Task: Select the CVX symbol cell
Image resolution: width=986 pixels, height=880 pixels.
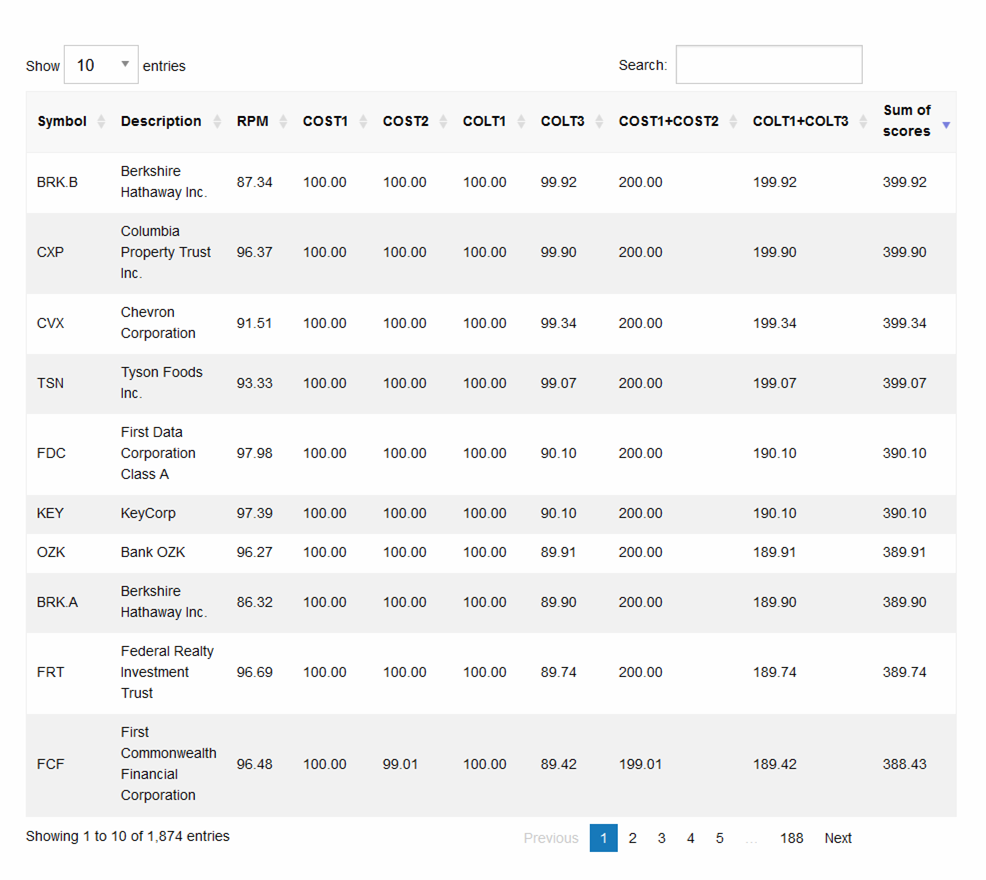Action: 50,323
